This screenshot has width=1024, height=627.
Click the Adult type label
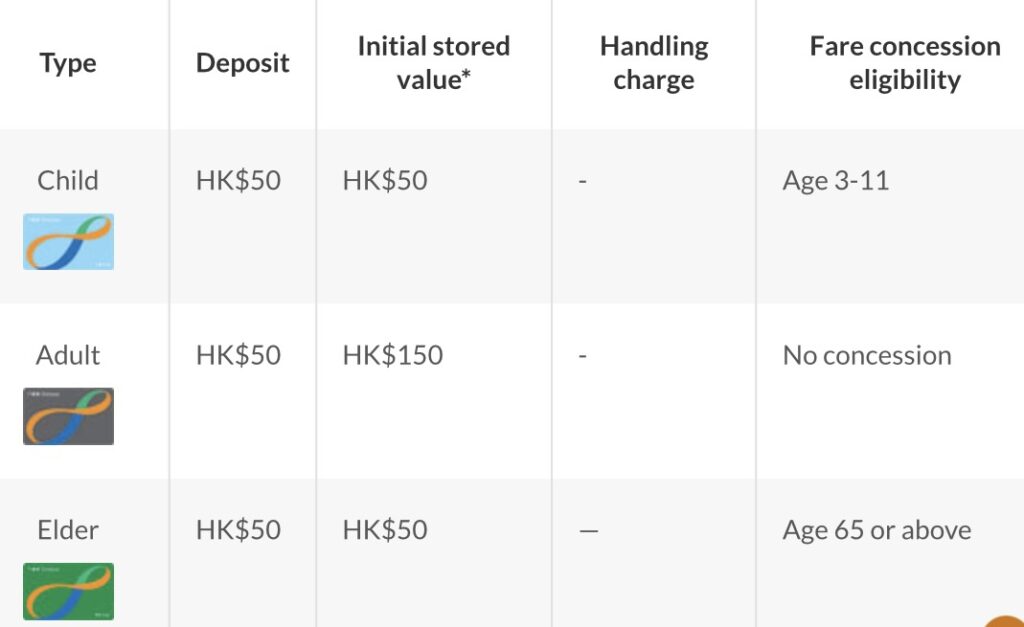pos(68,355)
